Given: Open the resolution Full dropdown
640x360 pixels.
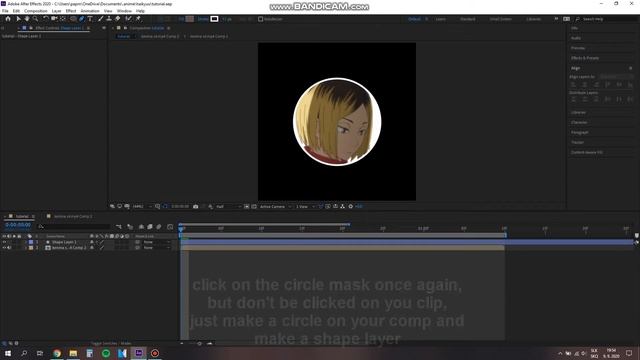Looking at the screenshot, I should tap(228, 207).
